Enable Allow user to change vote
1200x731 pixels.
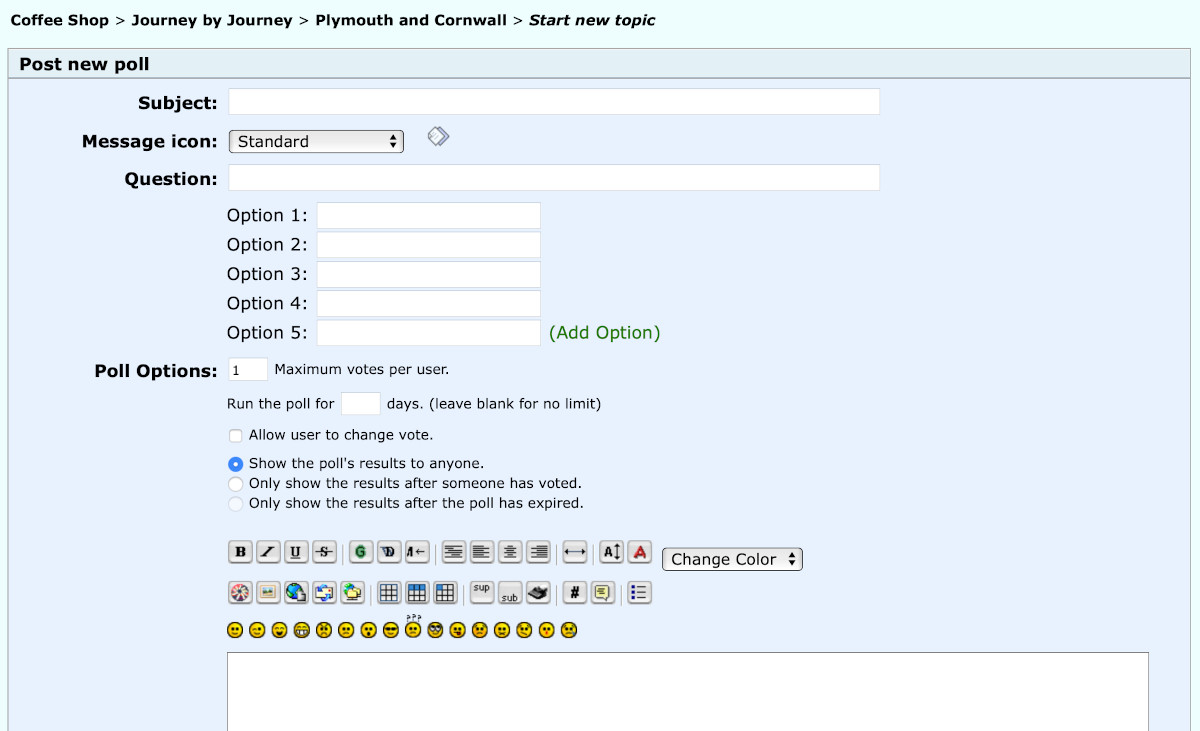[236, 436]
